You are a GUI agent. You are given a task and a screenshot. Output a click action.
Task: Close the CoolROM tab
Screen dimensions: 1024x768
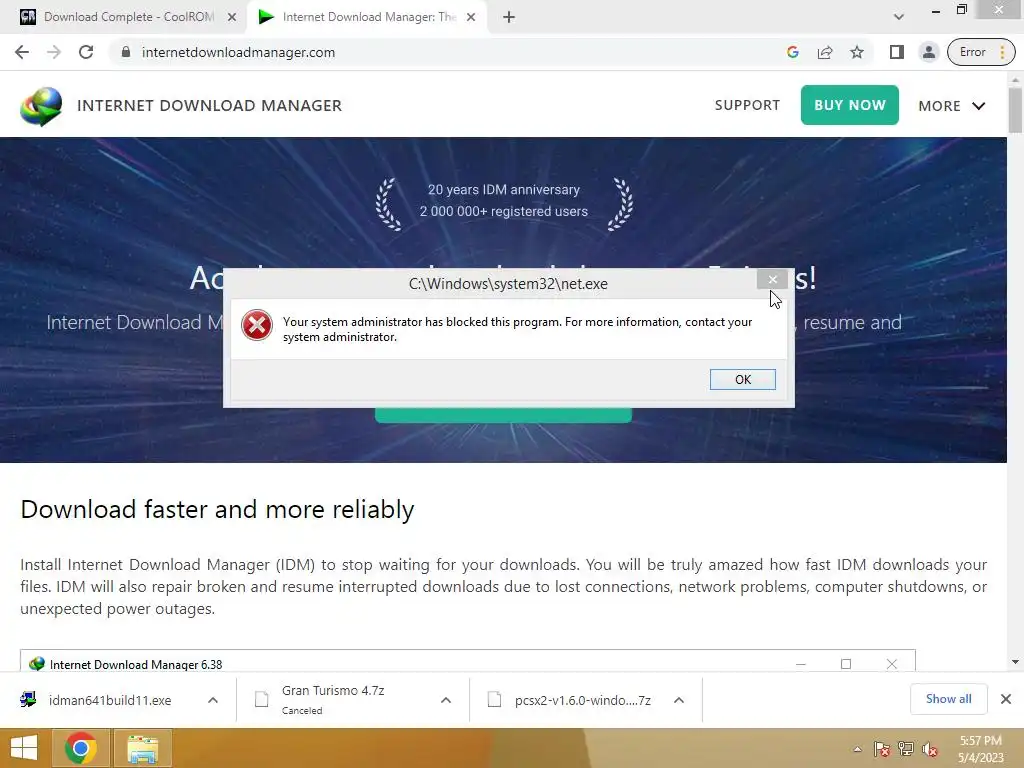(x=232, y=18)
